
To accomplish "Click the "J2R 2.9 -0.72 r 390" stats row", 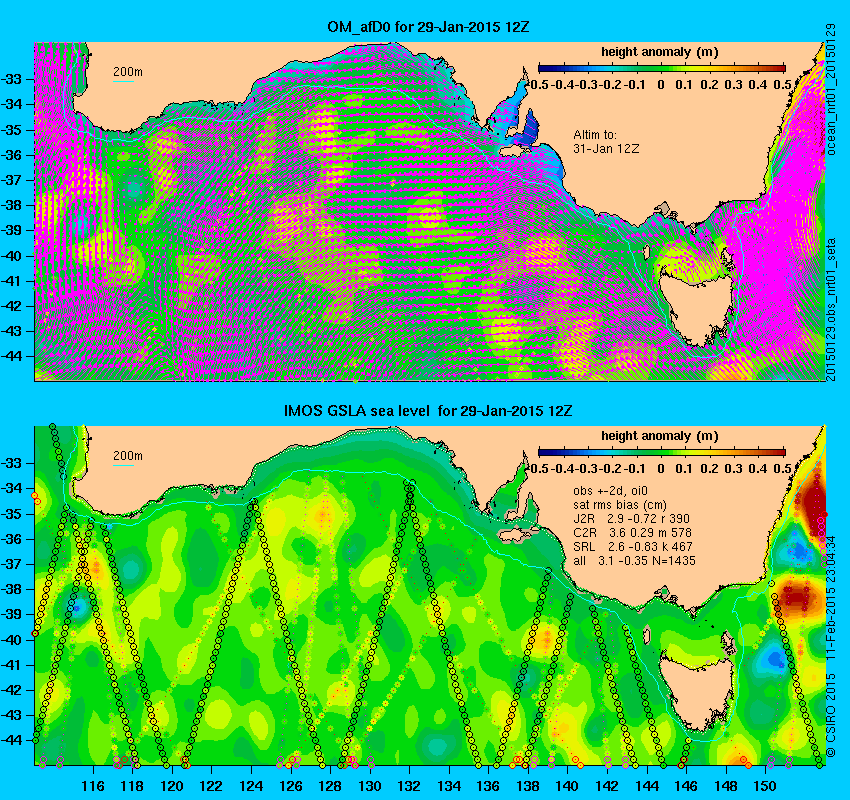I will coord(631,519).
